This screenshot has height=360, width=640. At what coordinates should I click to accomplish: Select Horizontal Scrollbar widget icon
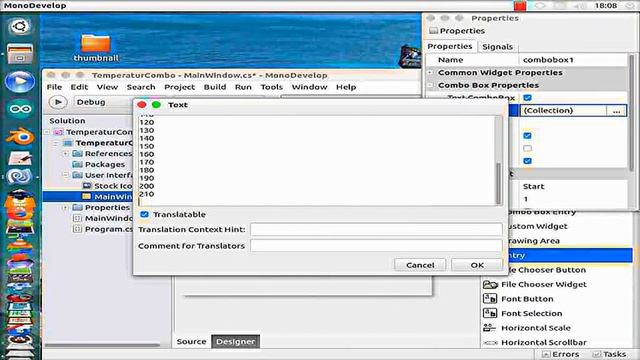tap(489, 342)
